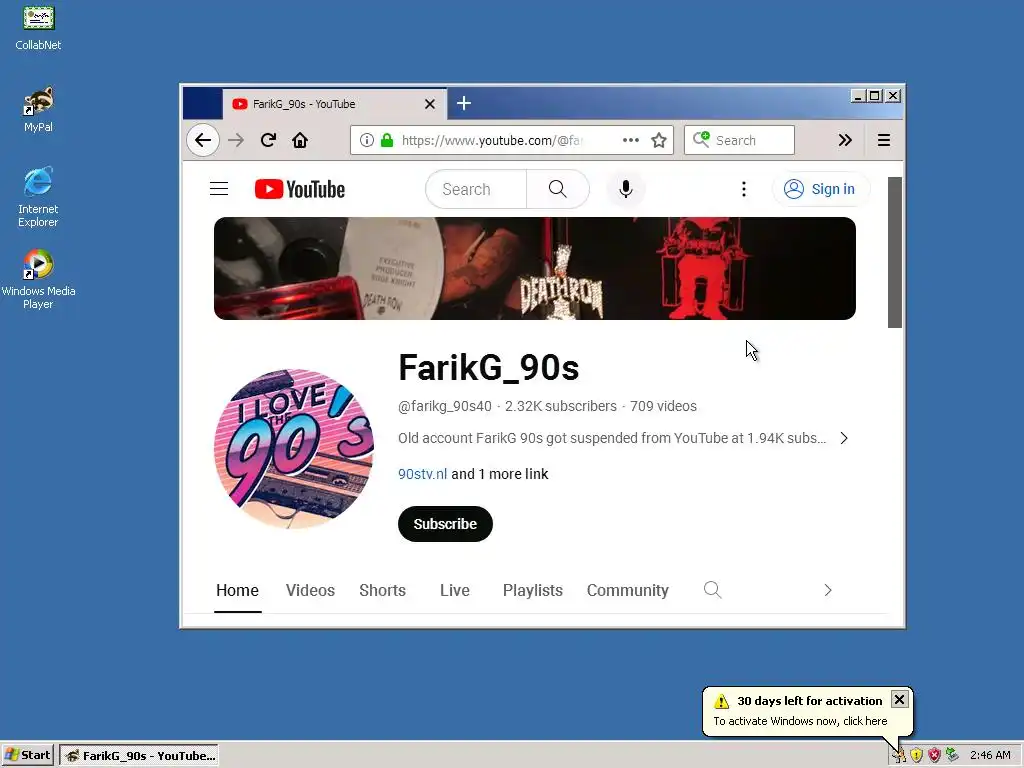The height and width of the screenshot is (768, 1024).
Task: Open the Community channel tab
Action: pos(628,590)
